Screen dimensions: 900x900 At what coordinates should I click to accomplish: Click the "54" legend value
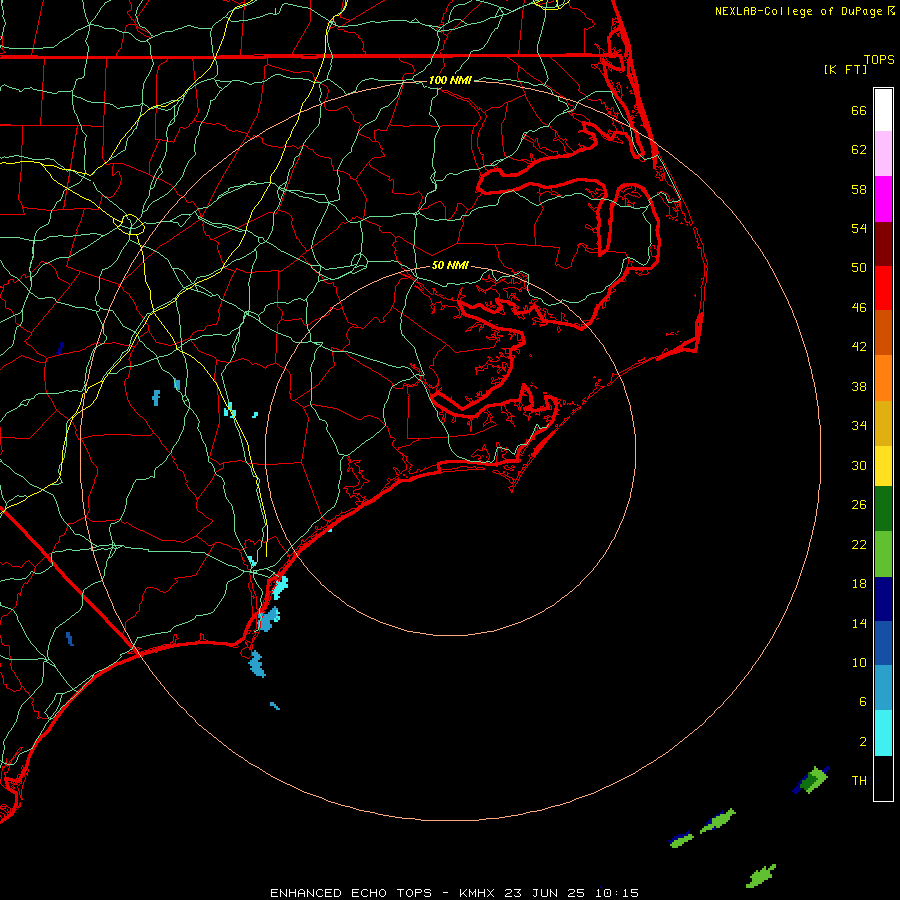click(859, 228)
